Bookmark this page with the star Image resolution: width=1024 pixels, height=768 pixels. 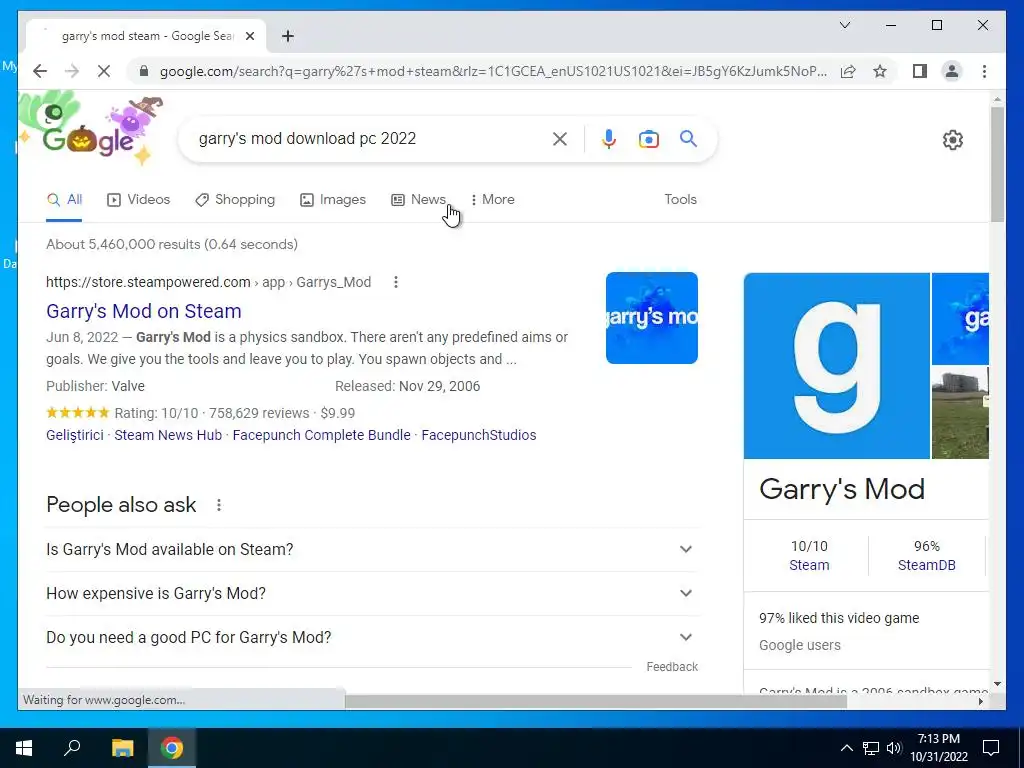pos(880,71)
